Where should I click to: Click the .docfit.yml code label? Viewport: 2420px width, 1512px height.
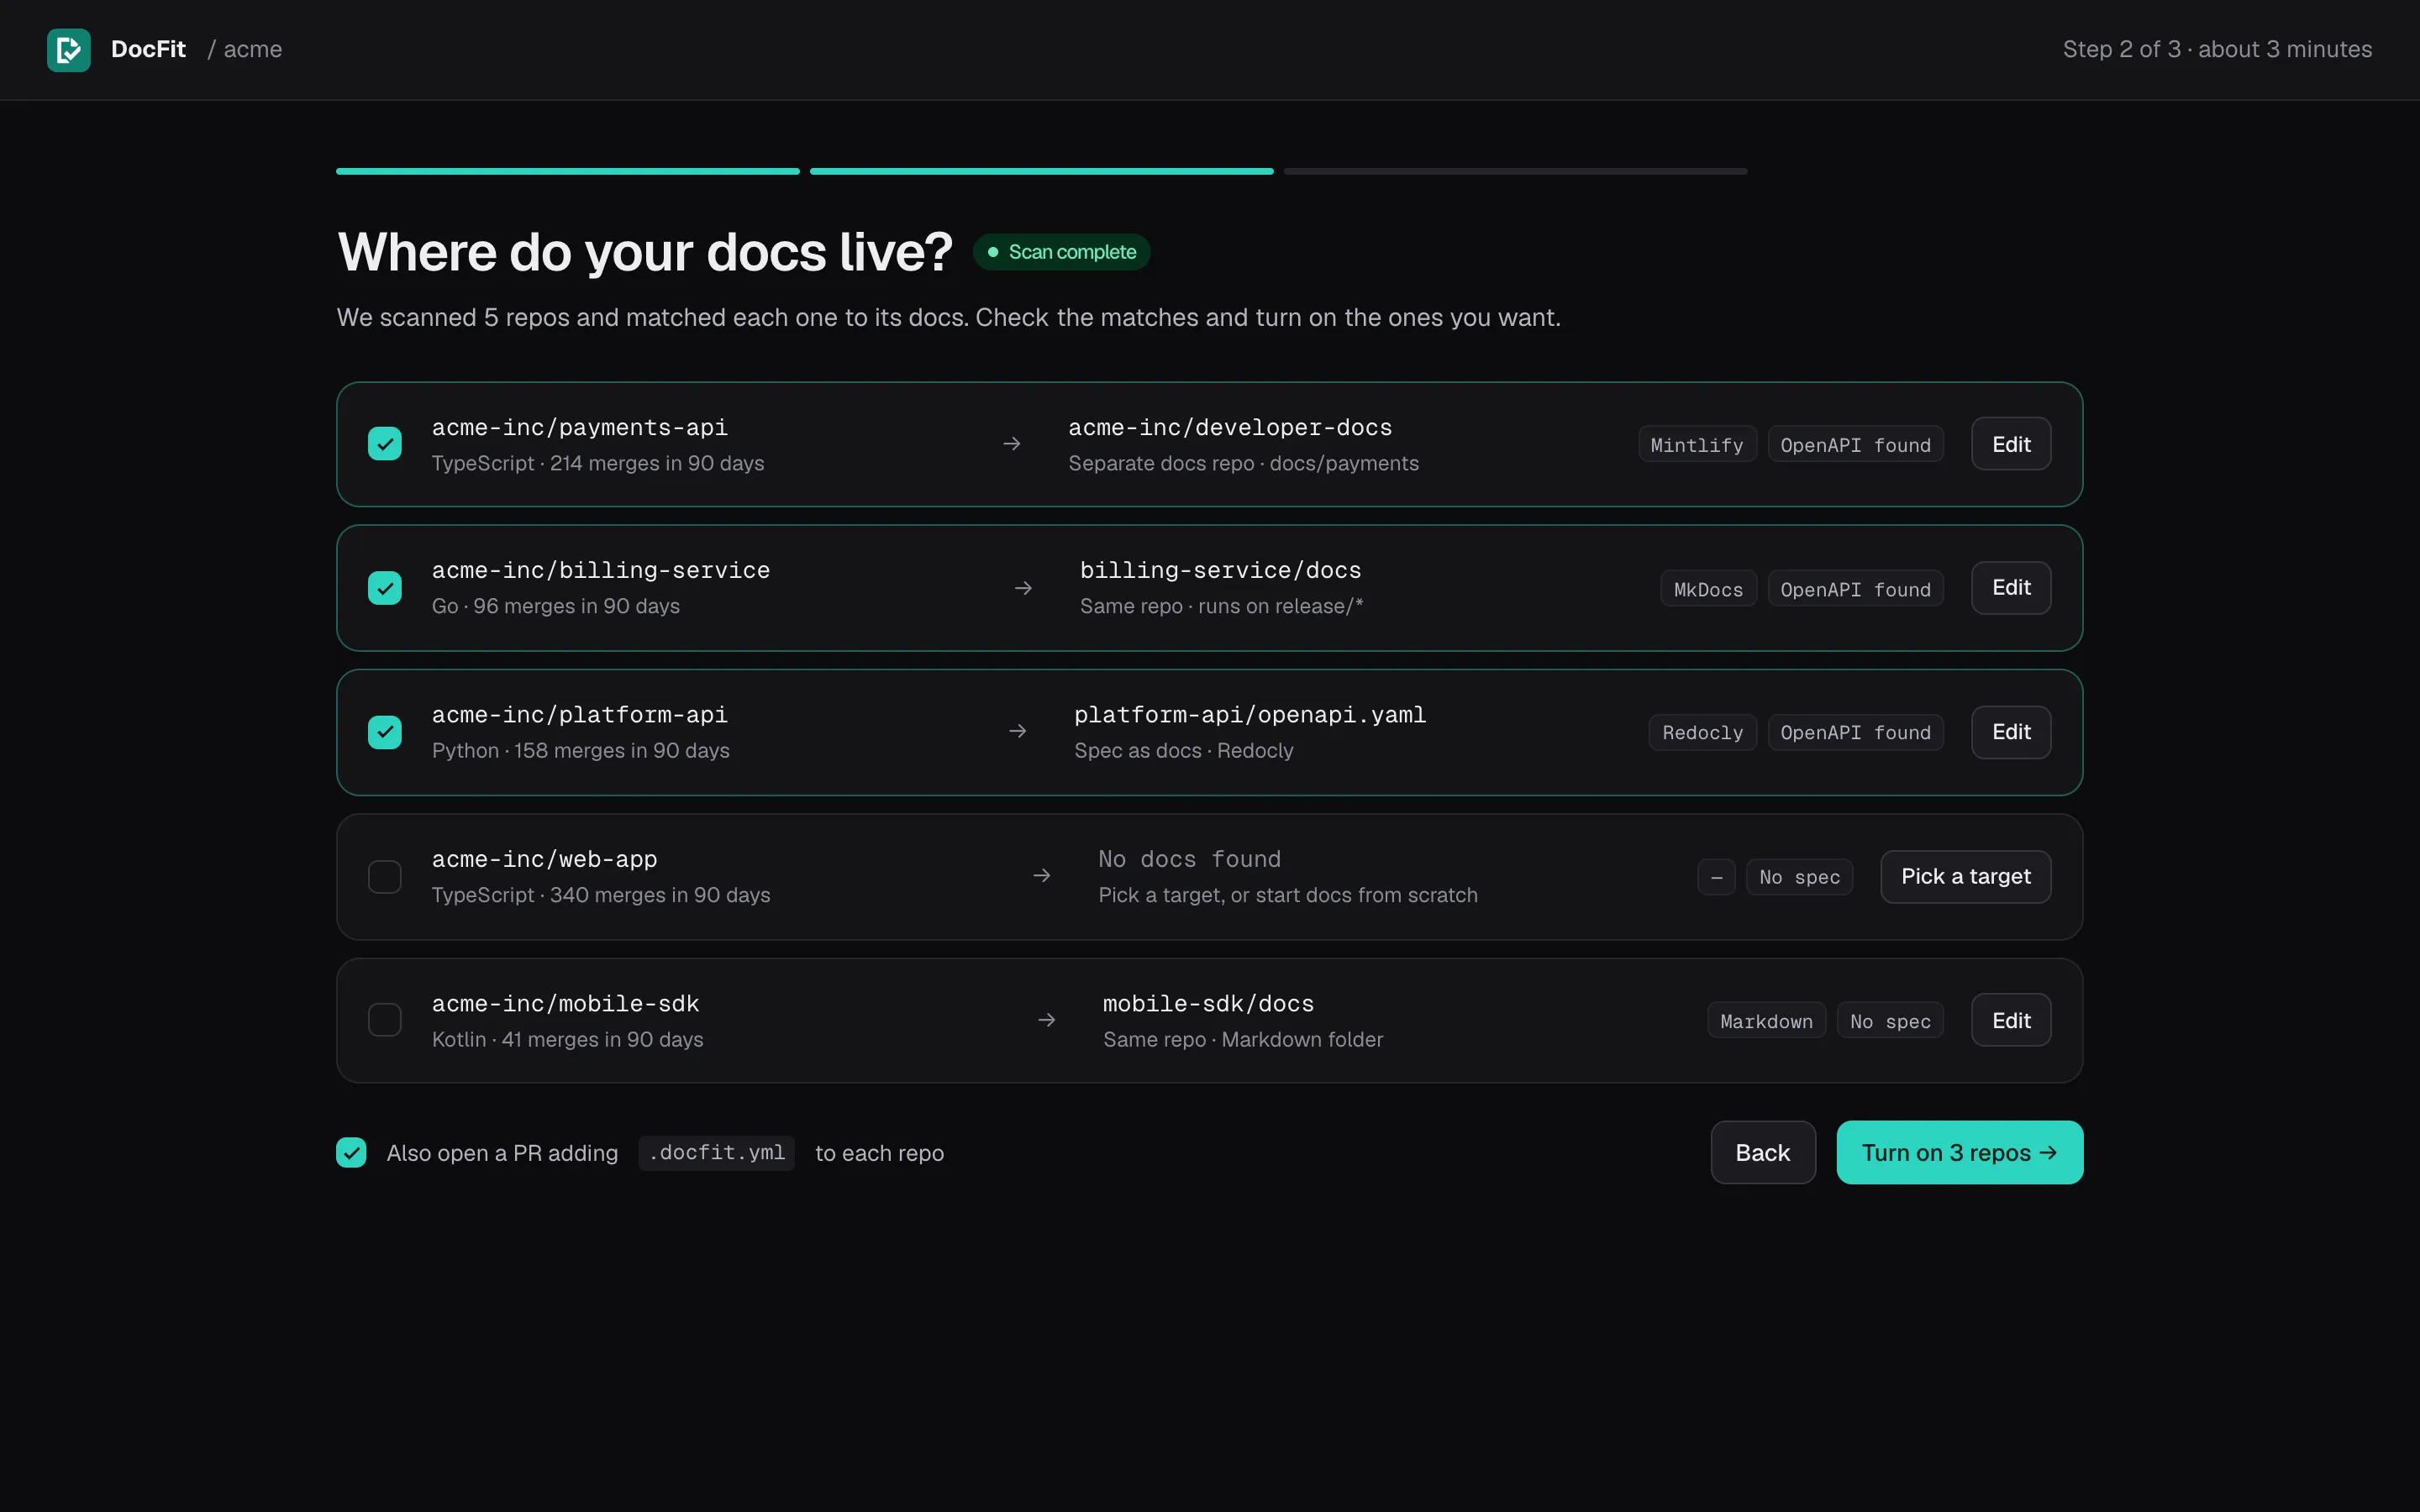[717, 1153]
